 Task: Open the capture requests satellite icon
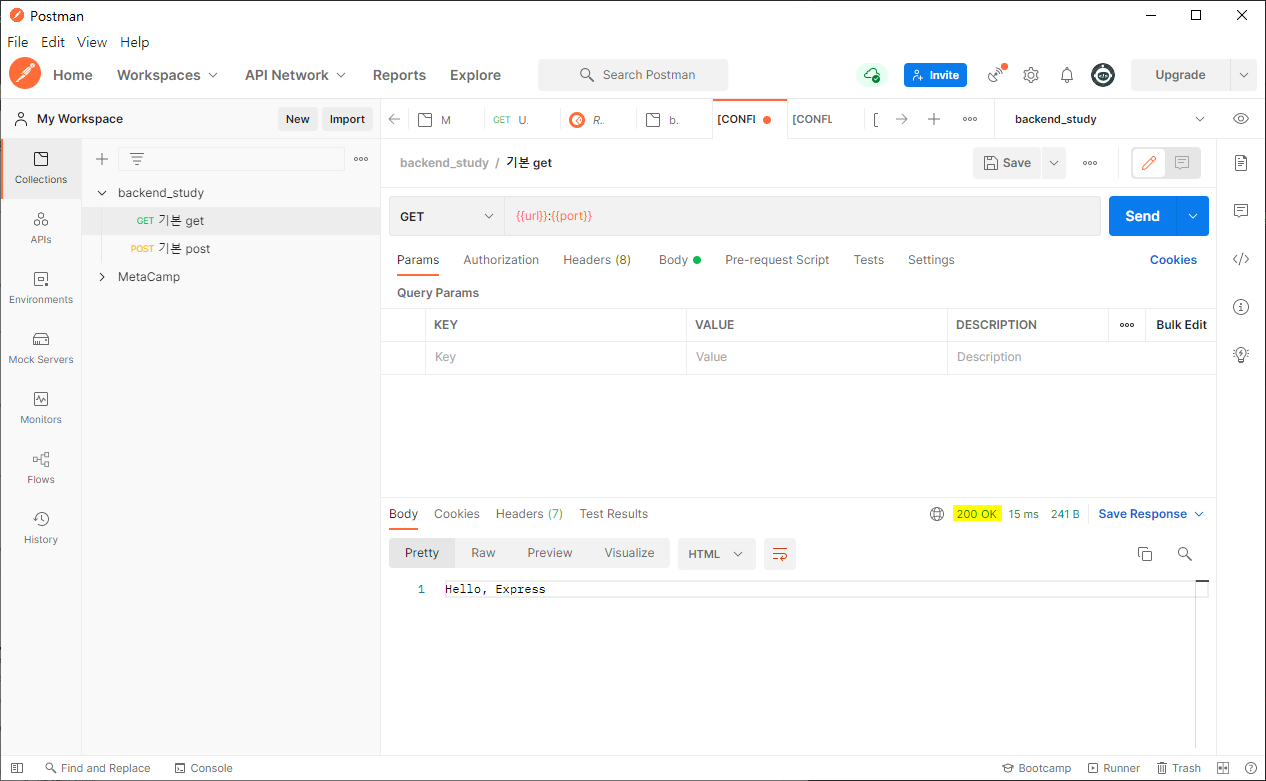[x=996, y=75]
